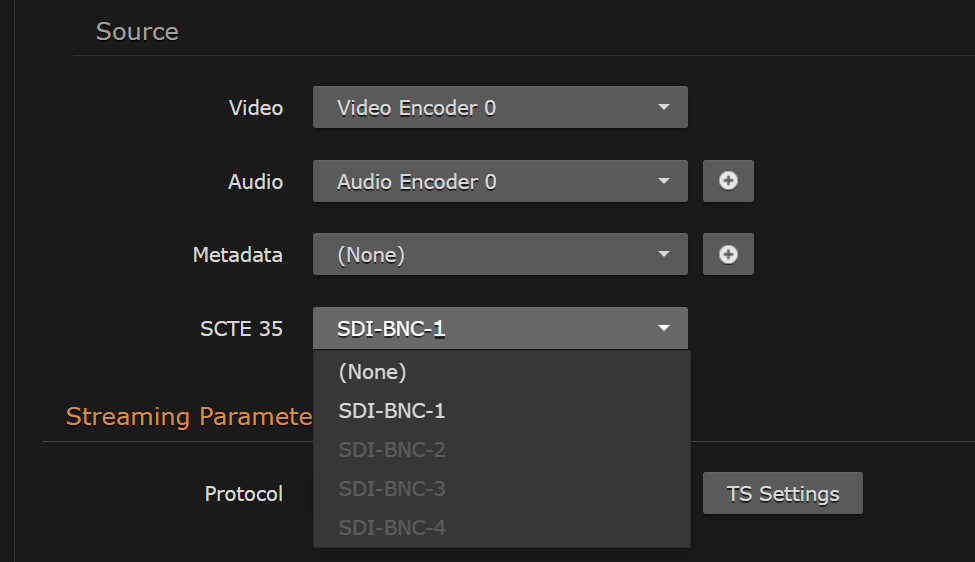Choose the SDI-BNC-4 list option
Image resolution: width=975 pixels, height=562 pixels.
(392, 528)
